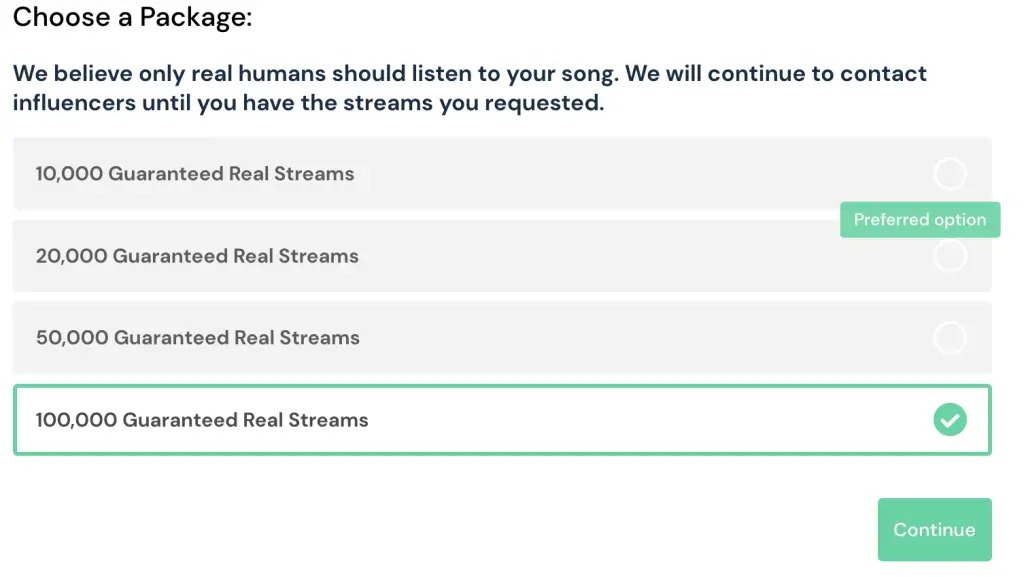This screenshot has width=1024, height=577.
Task: Pick the grey 20,000 streams package card
Action: [502, 256]
